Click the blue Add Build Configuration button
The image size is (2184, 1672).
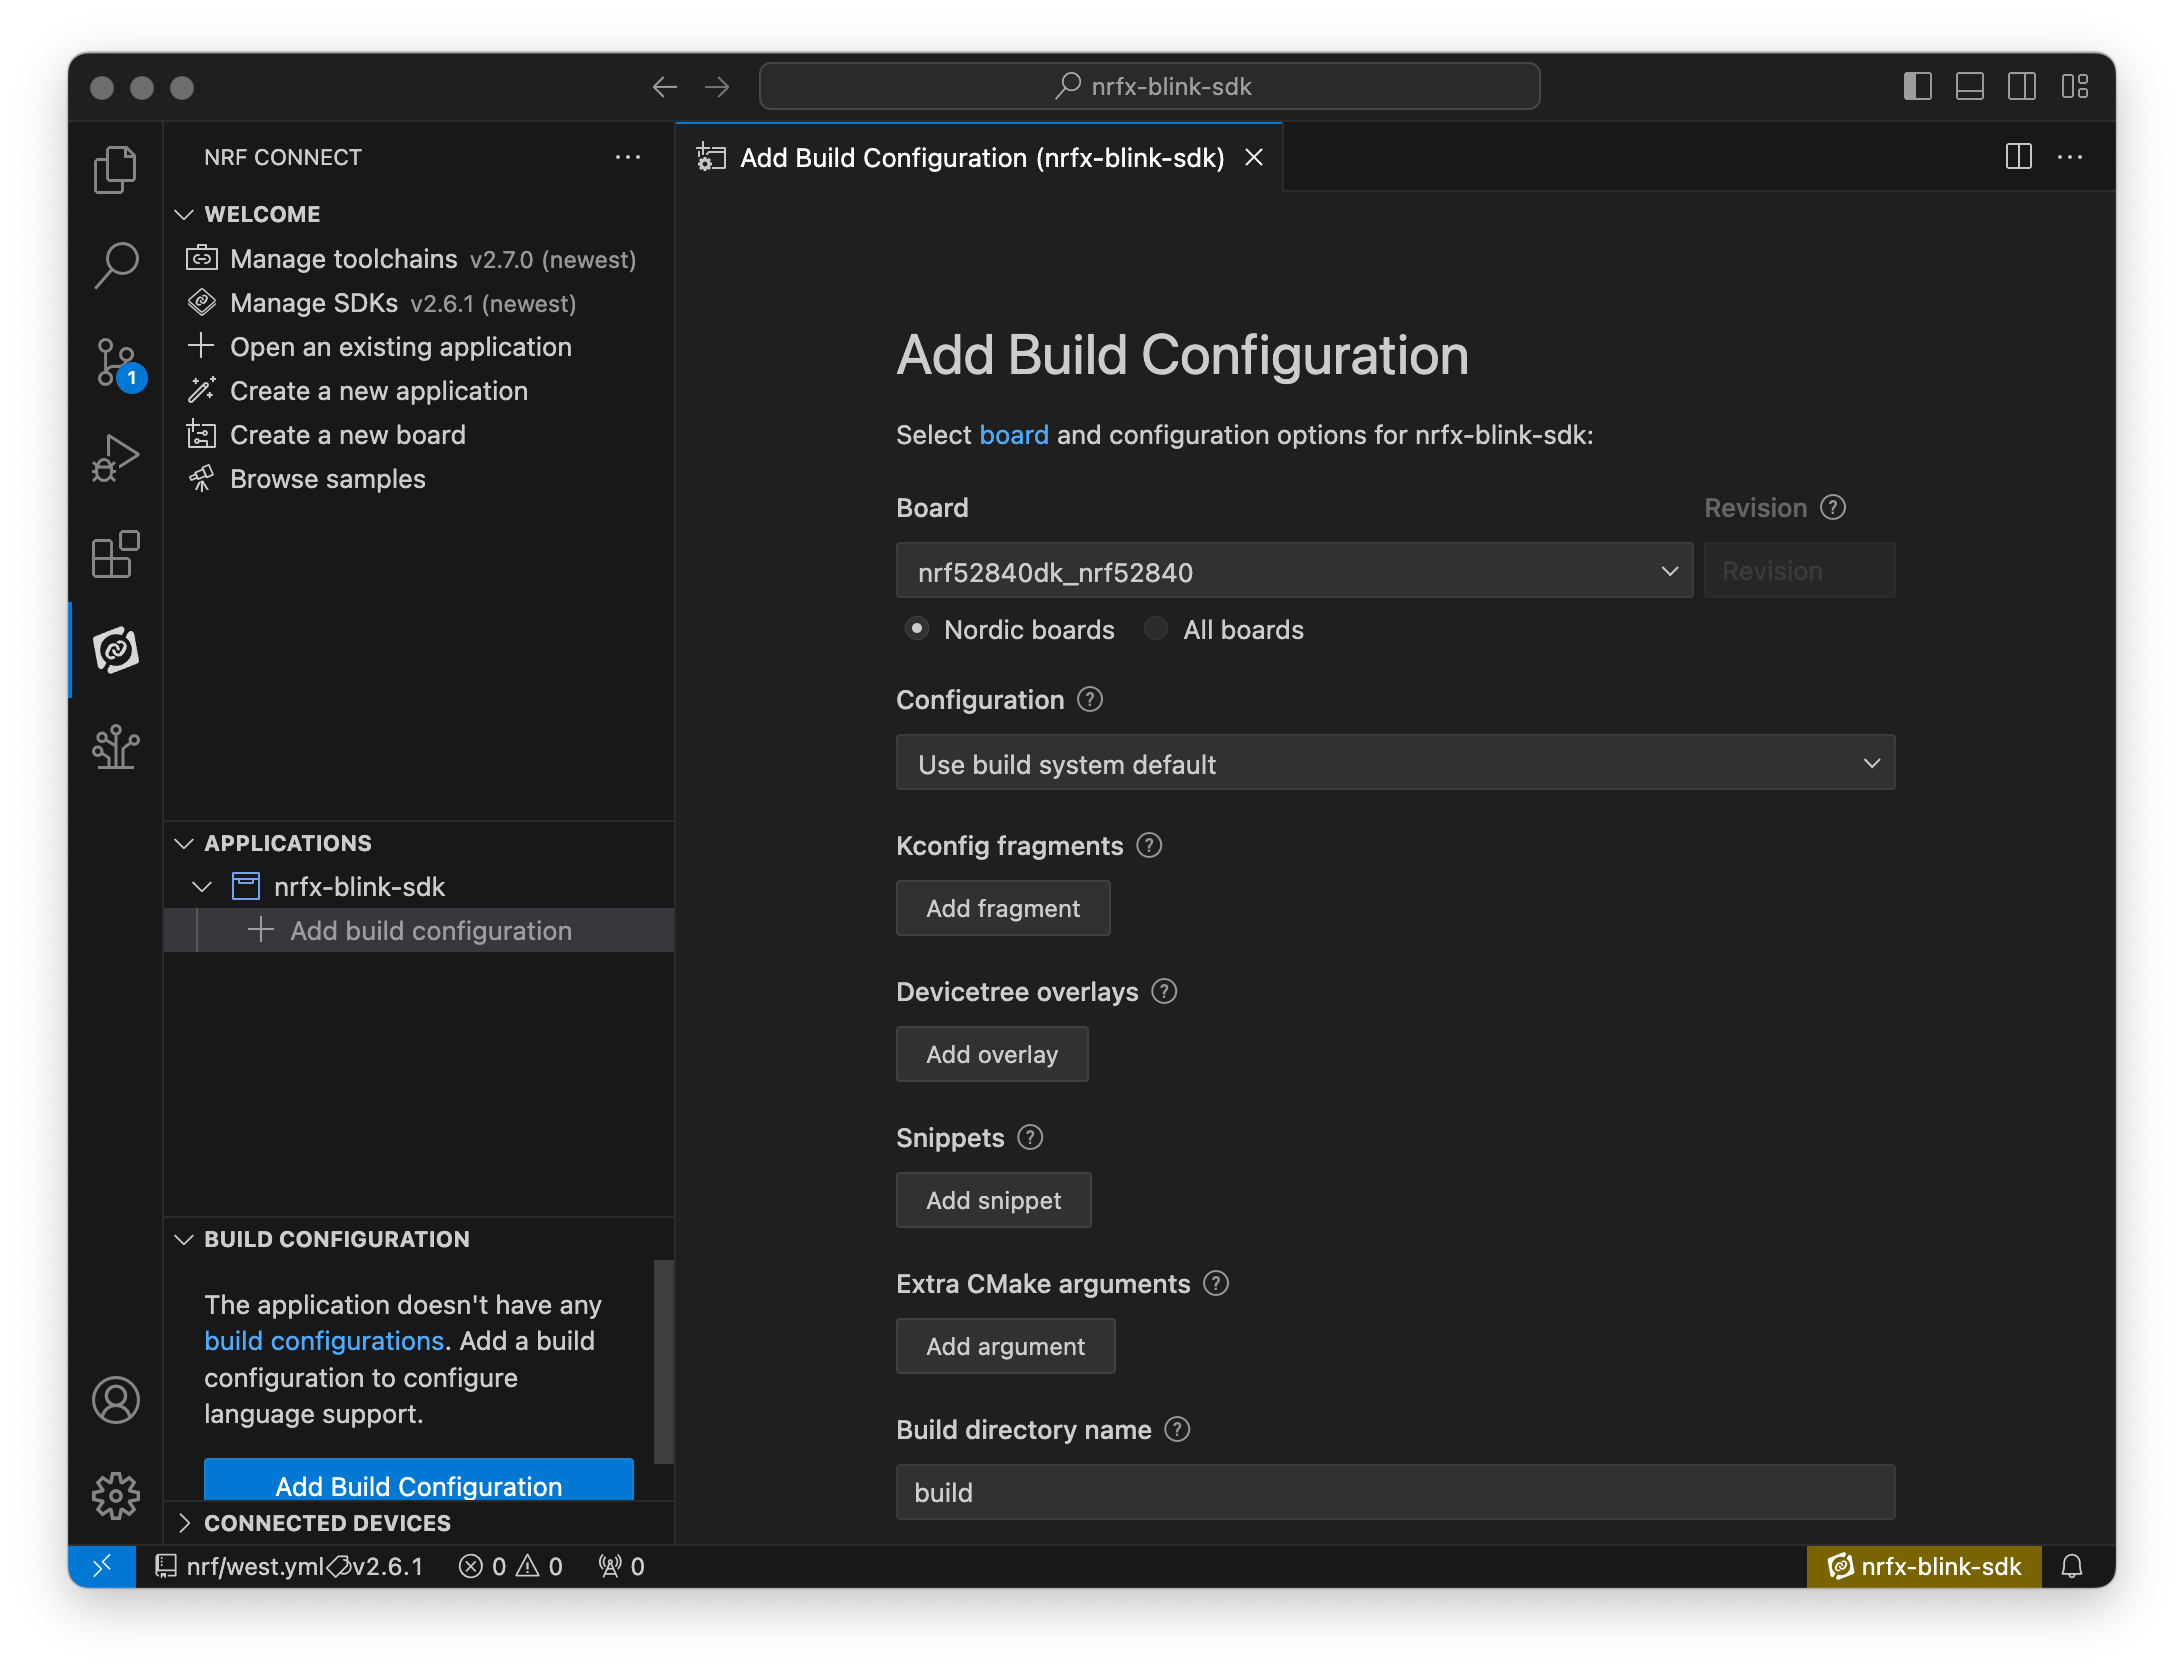coord(419,1481)
